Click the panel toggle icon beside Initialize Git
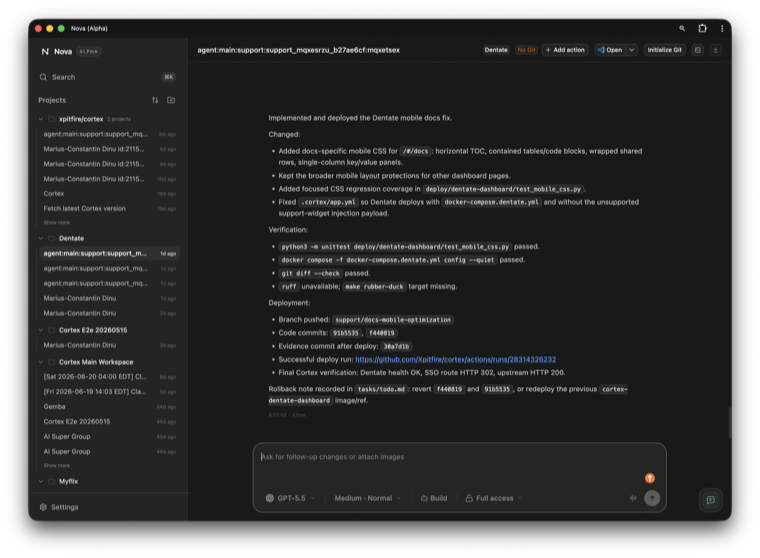Viewport: 760px width, 558px height. [697, 50]
